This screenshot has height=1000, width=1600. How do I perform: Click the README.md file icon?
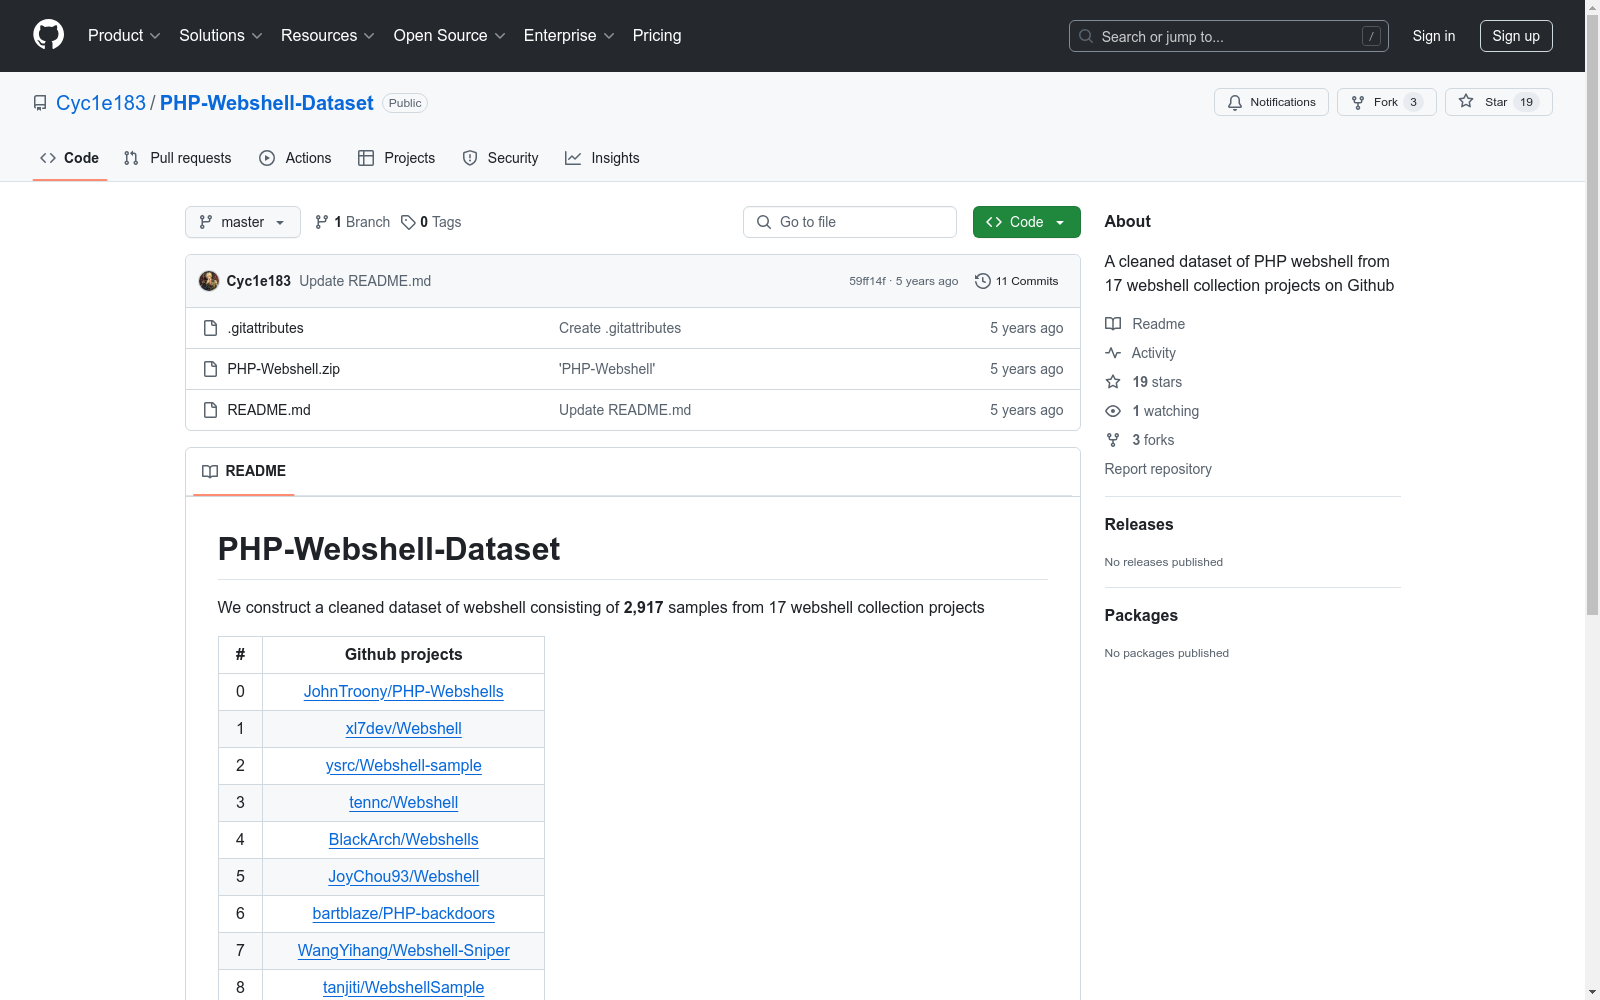(210, 410)
